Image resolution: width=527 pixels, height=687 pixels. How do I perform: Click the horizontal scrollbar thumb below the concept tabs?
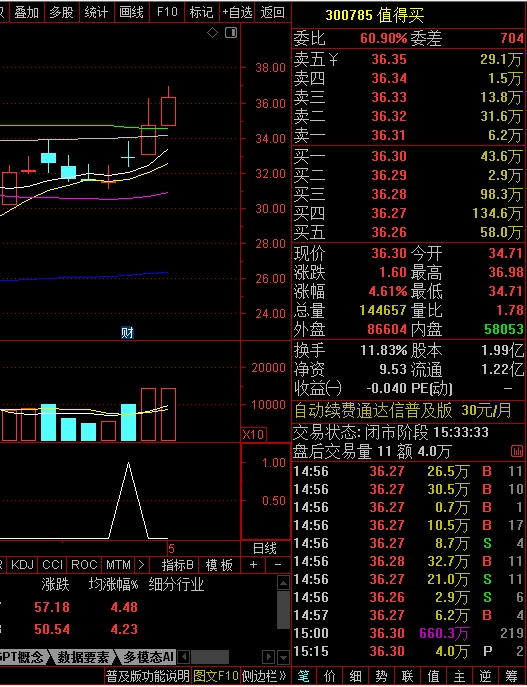[x=210, y=657]
